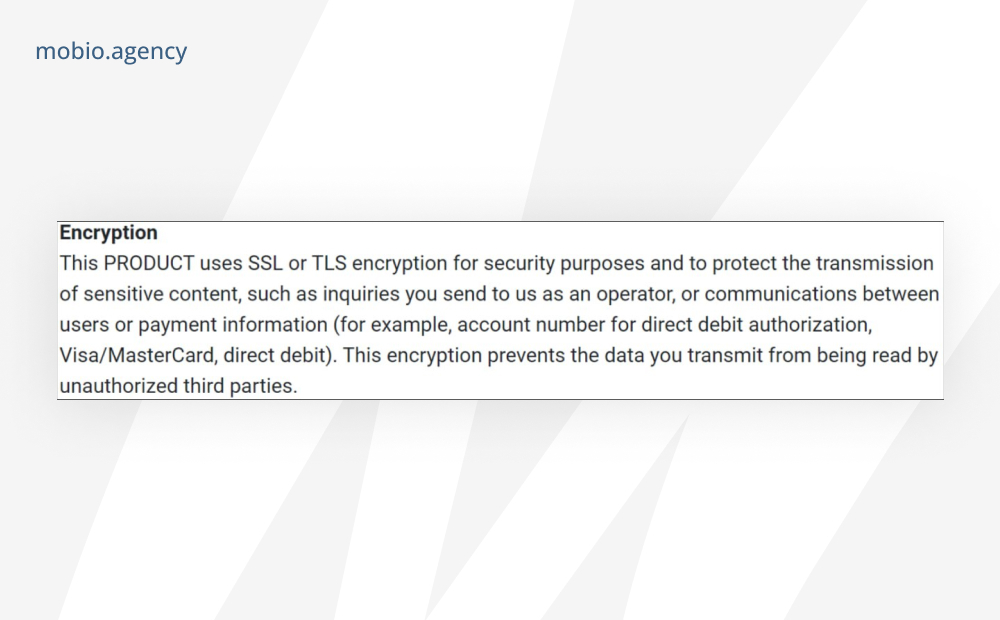The width and height of the screenshot is (1000, 620).
Task: Click the phrase 'unauthorized third parties'
Action: (x=178, y=386)
